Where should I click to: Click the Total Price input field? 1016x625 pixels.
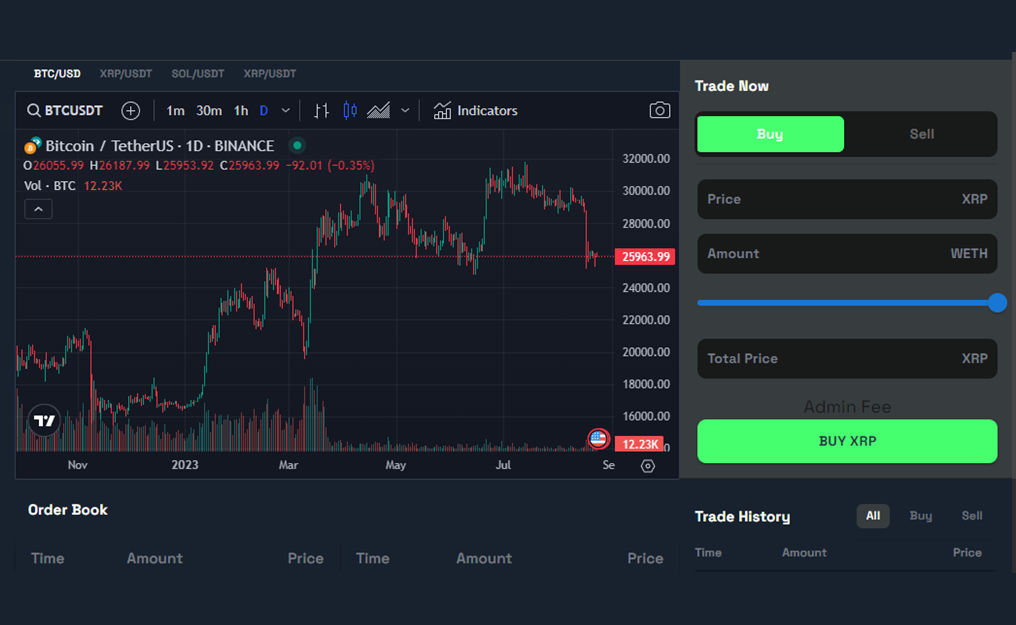click(847, 358)
